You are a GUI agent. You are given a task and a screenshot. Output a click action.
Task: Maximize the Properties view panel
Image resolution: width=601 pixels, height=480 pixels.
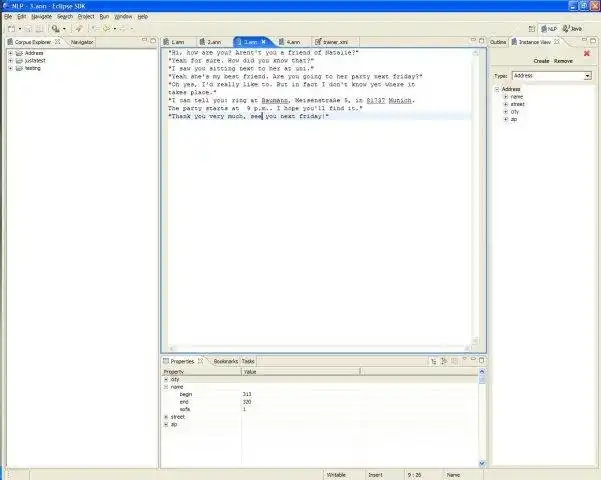tap(482, 360)
